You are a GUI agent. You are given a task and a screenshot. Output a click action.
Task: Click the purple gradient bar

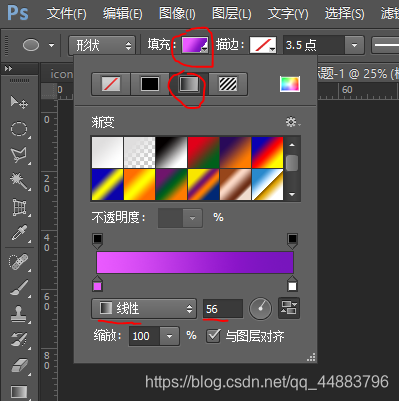click(195, 263)
